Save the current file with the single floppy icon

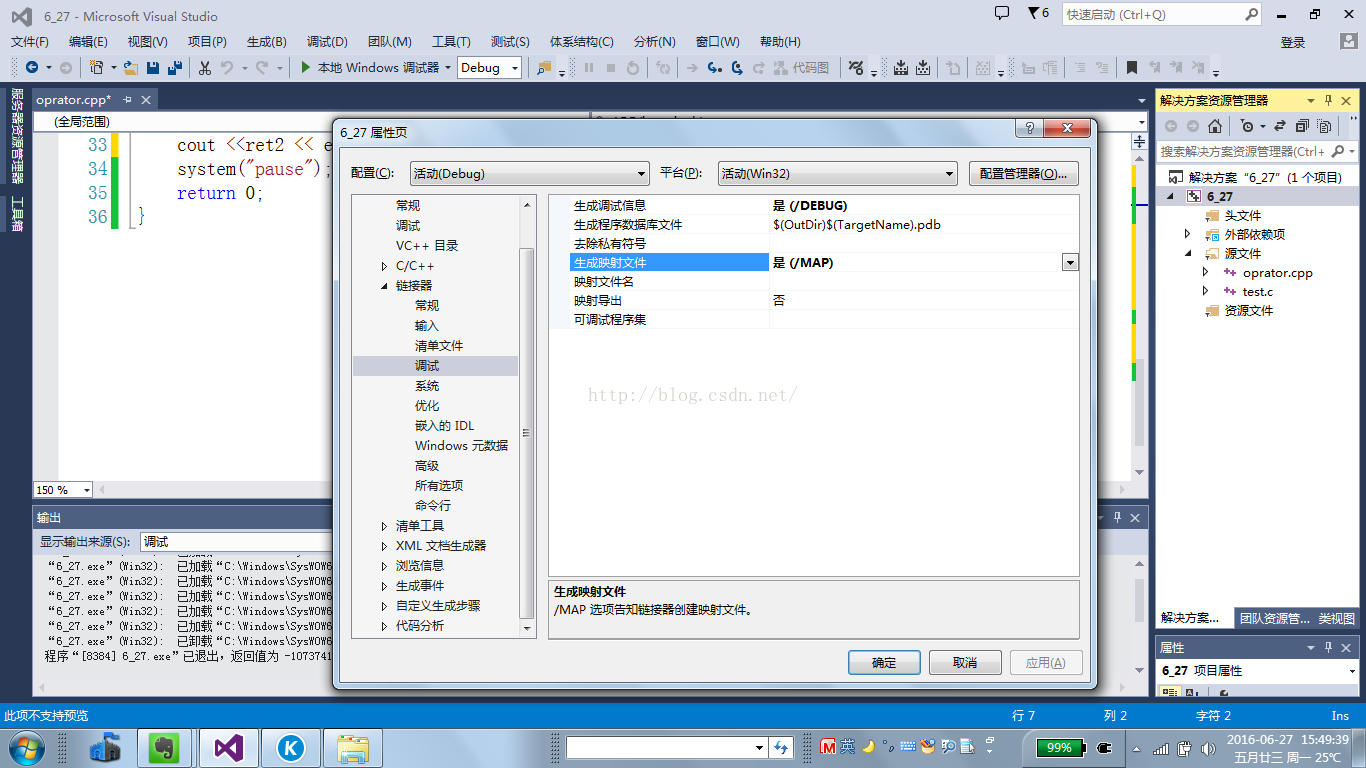tap(153, 68)
